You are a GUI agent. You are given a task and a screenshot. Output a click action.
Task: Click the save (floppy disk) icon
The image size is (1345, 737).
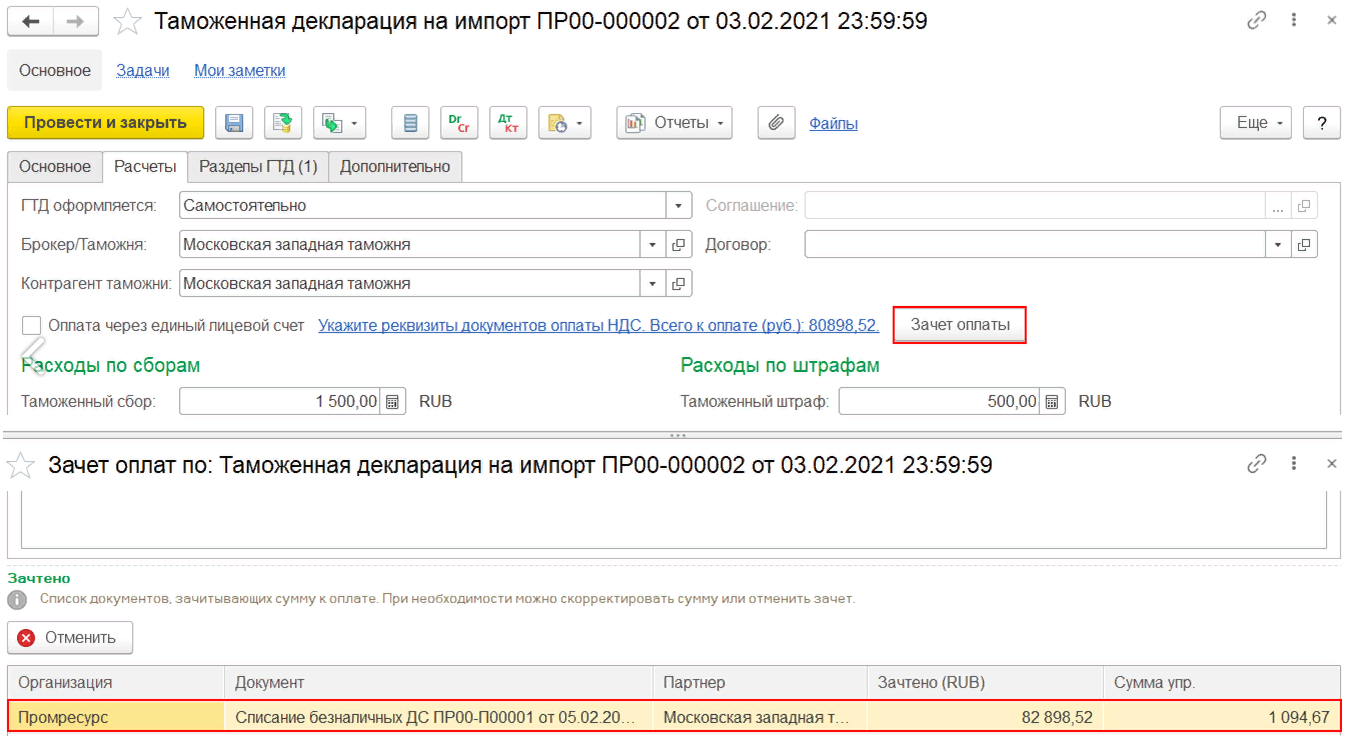click(234, 123)
